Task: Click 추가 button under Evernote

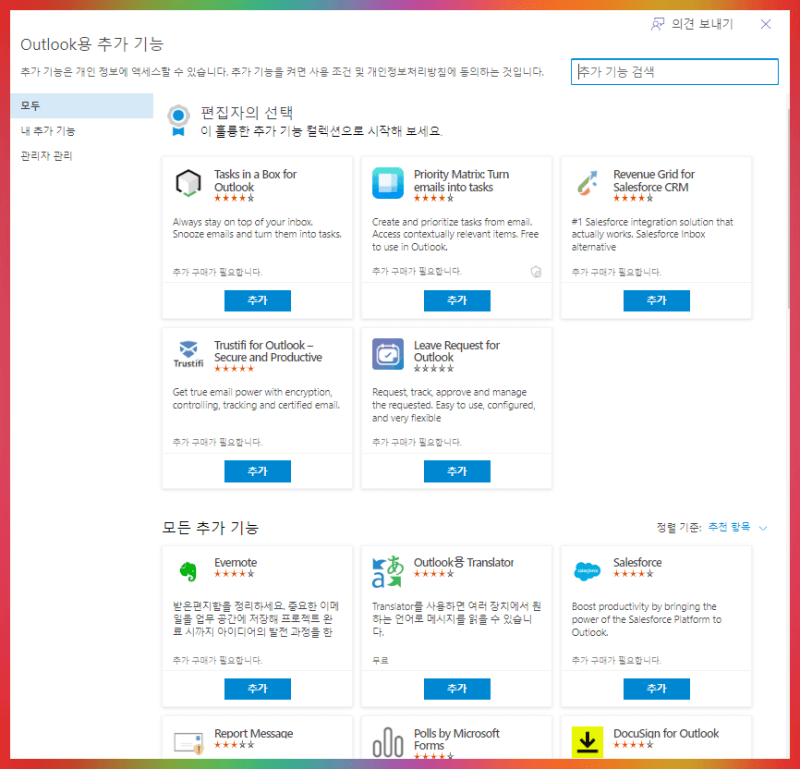Action: [x=257, y=688]
